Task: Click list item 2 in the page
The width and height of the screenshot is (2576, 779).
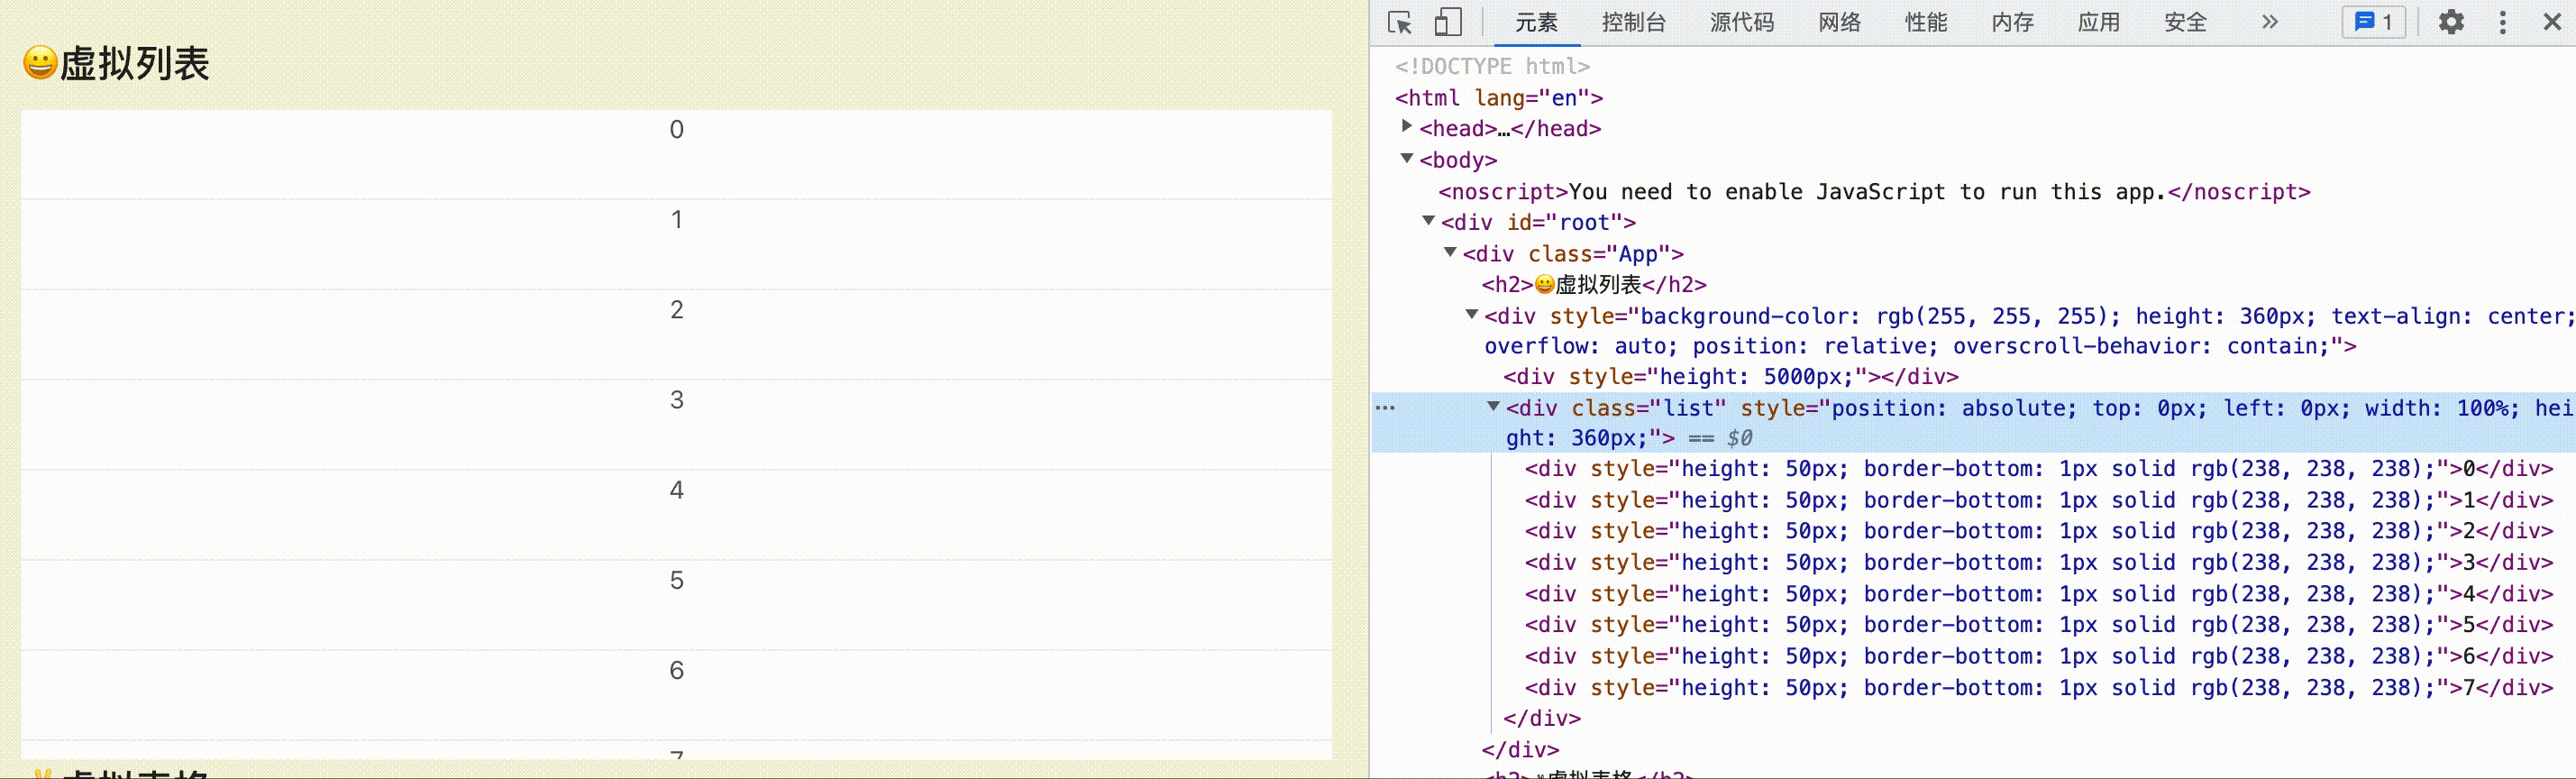Action: point(676,335)
